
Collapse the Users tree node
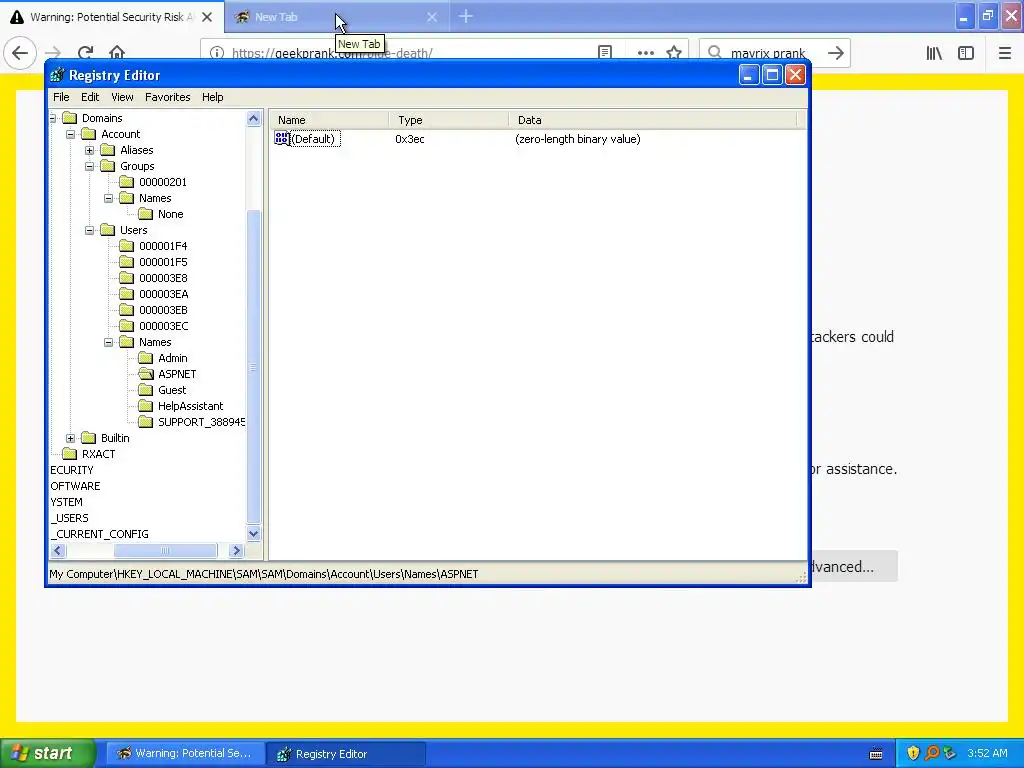pyautogui.click(x=89, y=230)
